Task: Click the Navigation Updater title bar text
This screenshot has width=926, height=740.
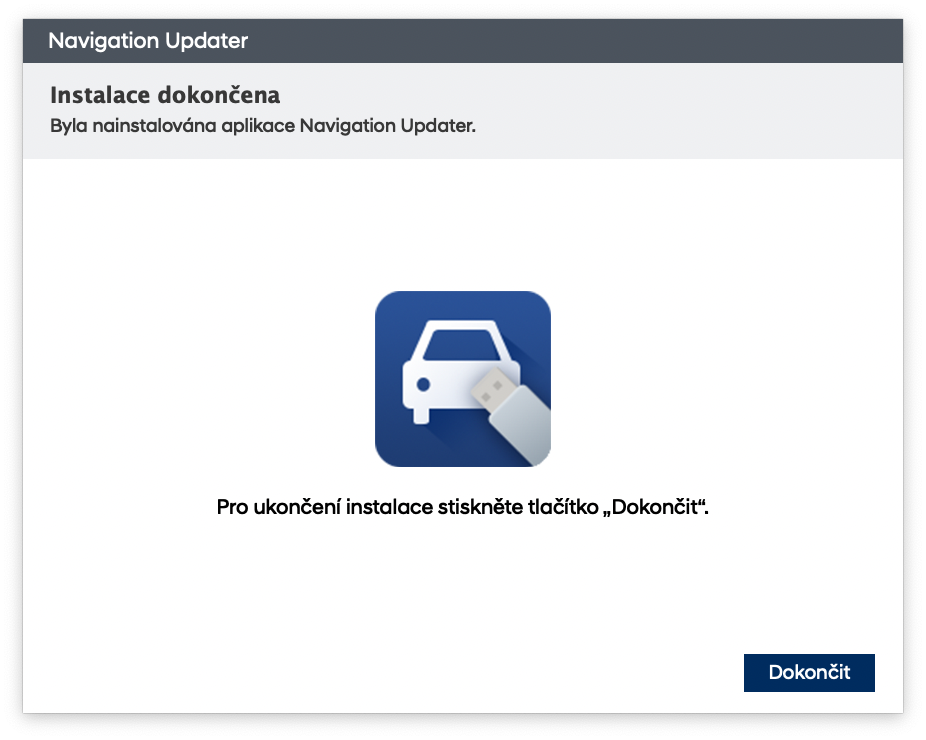Action: [x=148, y=41]
